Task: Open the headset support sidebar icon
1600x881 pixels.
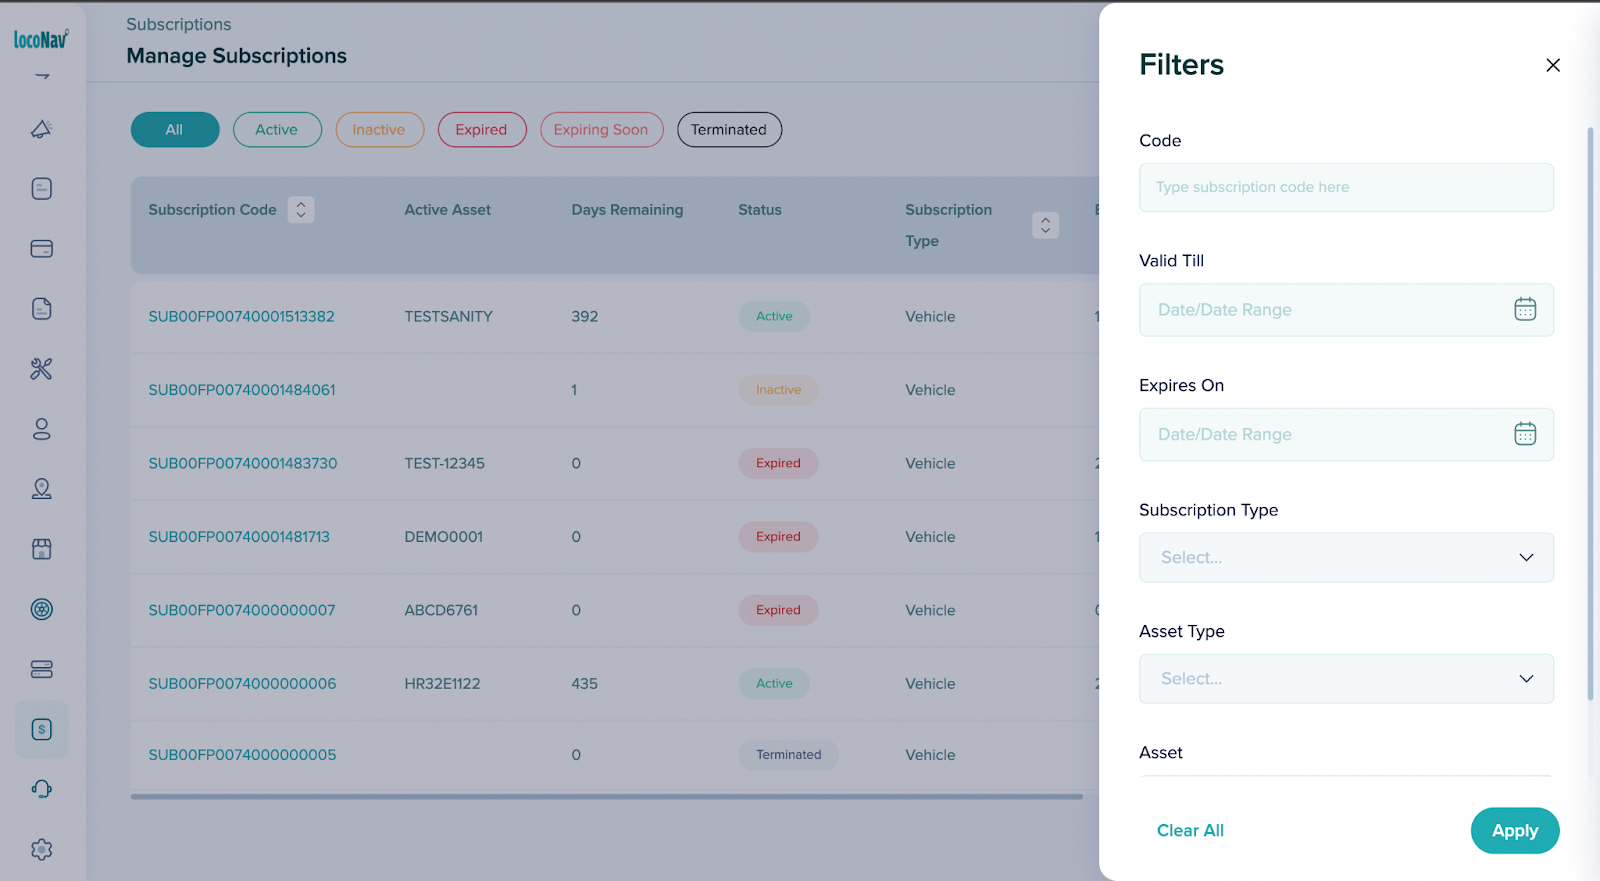Action: (x=41, y=789)
